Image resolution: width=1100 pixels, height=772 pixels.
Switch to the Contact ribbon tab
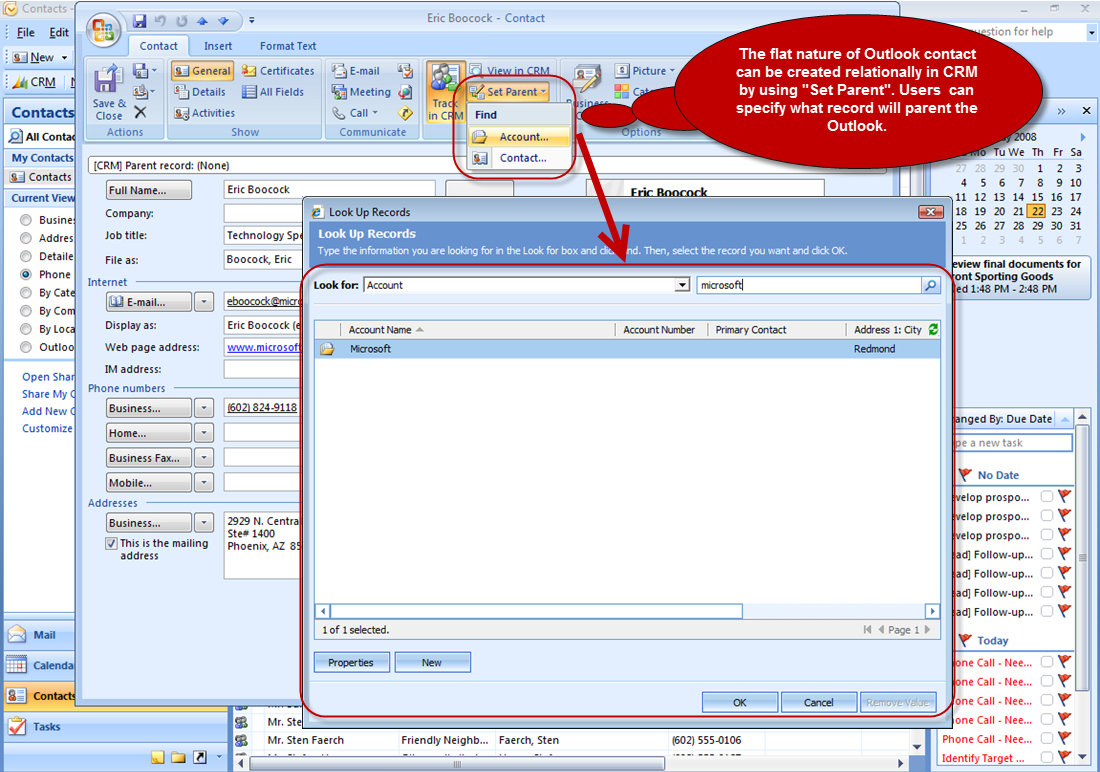[x=159, y=46]
